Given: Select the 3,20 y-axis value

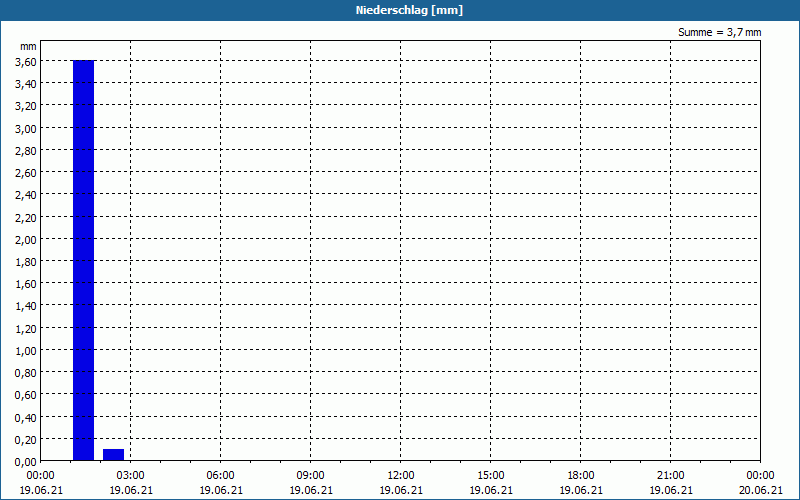Looking at the screenshot, I should coord(26,106).
